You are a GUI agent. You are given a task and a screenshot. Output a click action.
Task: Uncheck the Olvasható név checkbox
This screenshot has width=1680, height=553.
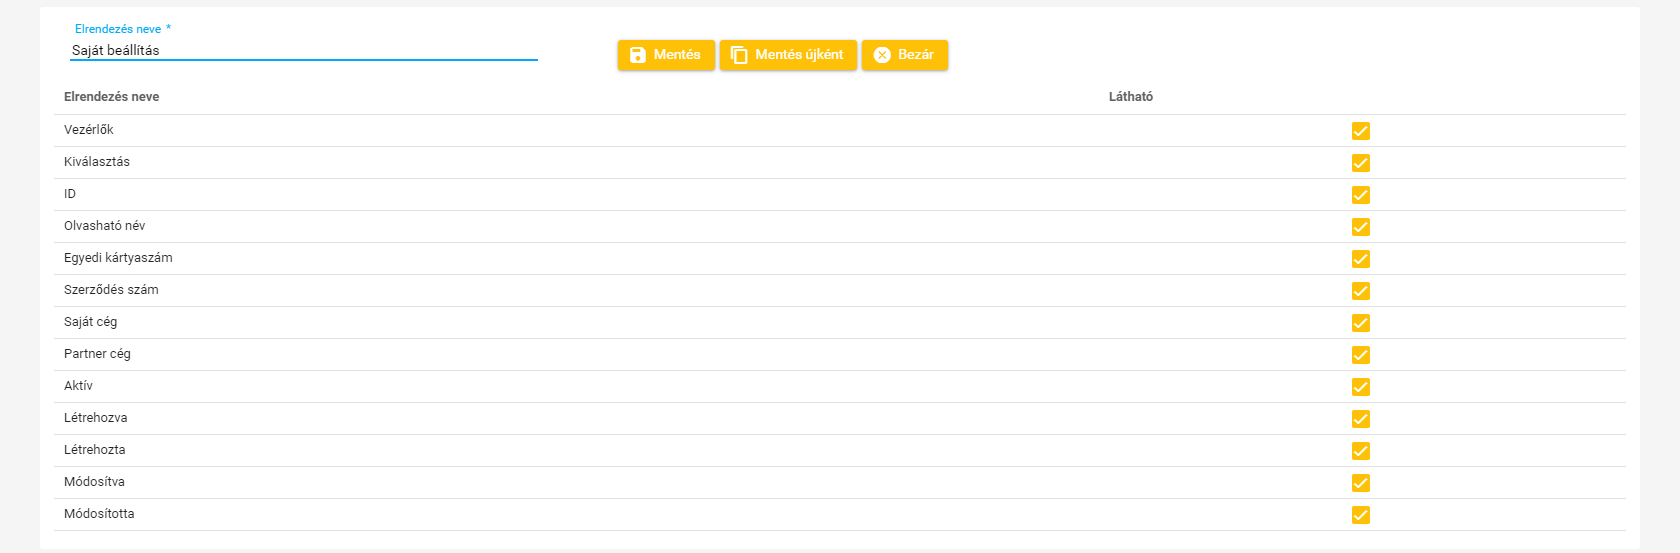(1360, 227)
